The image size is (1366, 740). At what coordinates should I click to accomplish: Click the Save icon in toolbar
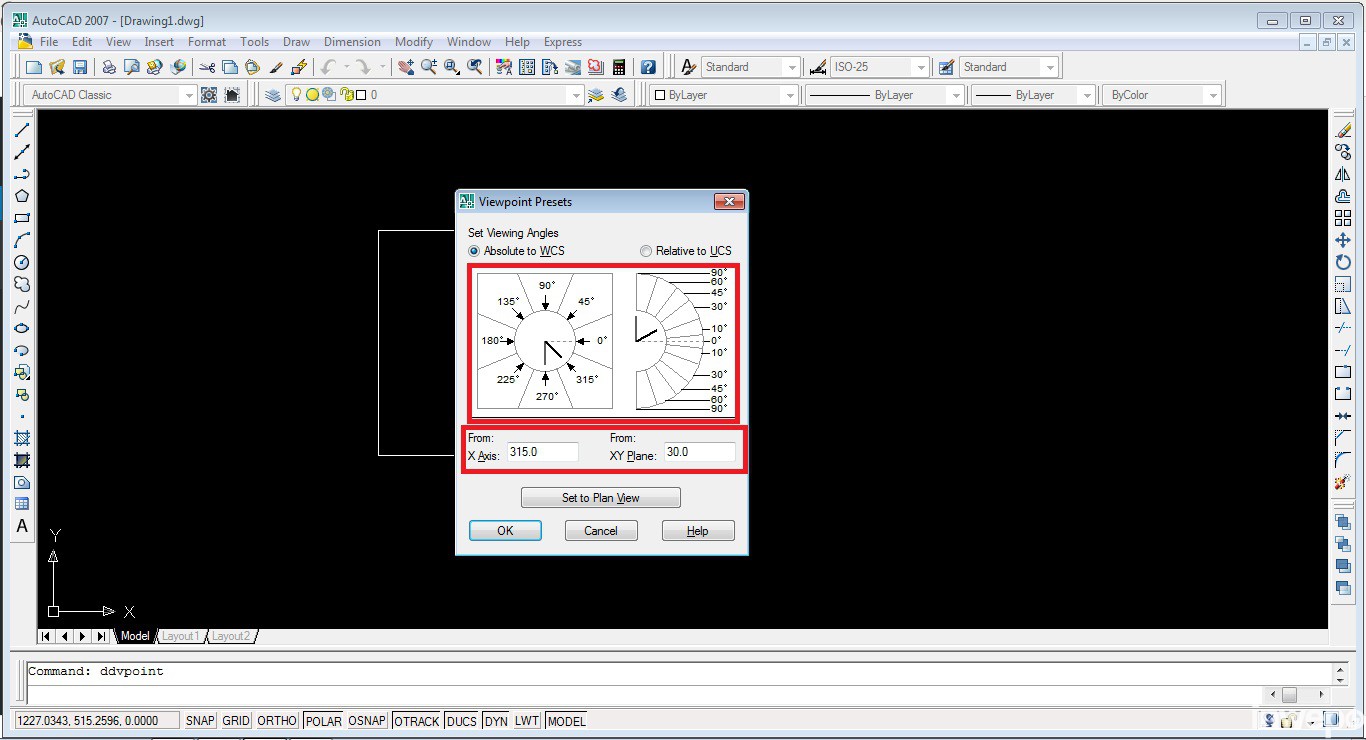point(80,67)
